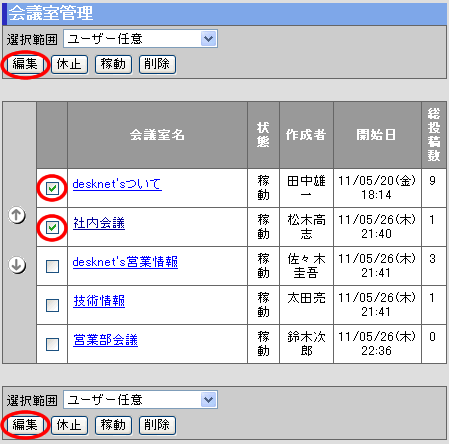Click the top 編集 button
Screen dimensions: 449x444
tap(25, 64)
